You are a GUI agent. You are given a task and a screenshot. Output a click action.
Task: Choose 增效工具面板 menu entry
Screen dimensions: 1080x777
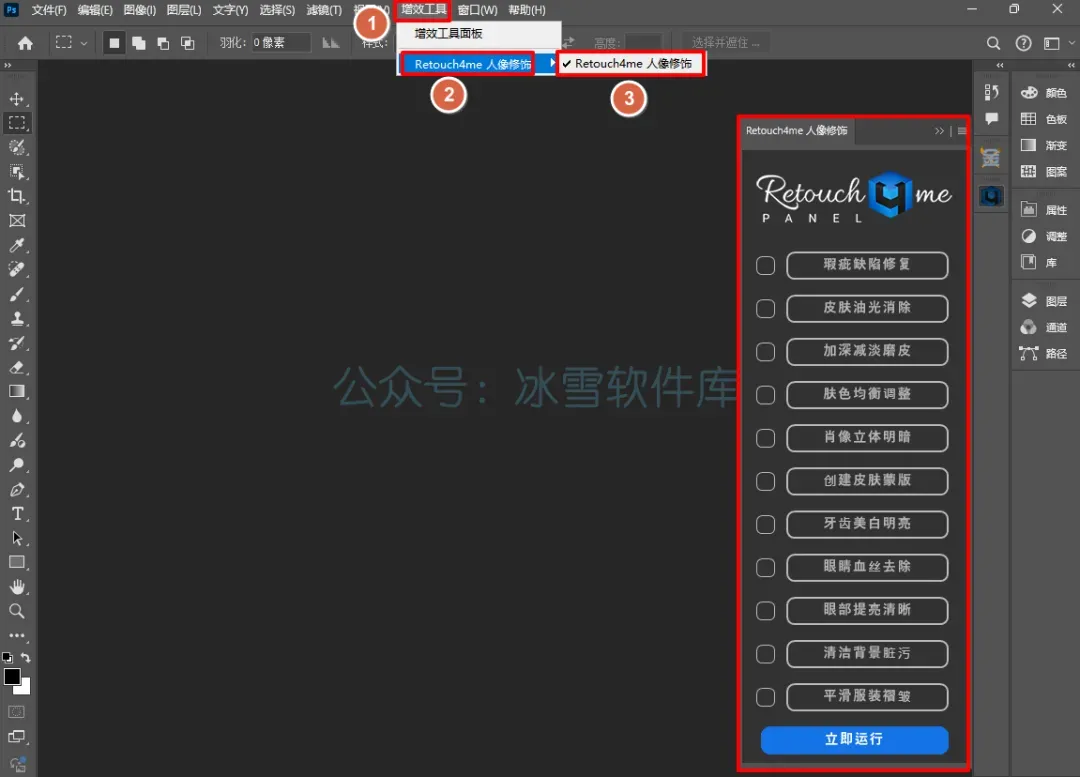click(x=479, y=34)
